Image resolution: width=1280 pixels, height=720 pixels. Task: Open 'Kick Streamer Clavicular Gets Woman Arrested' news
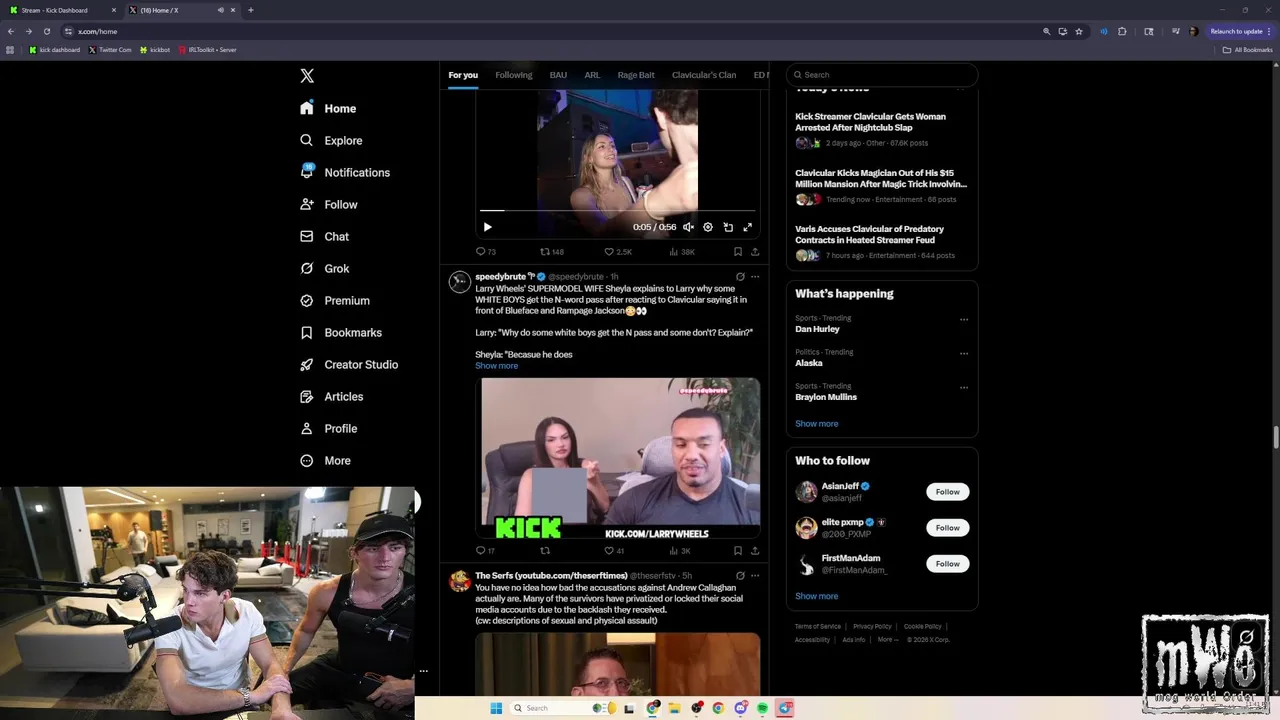[870, 122]
